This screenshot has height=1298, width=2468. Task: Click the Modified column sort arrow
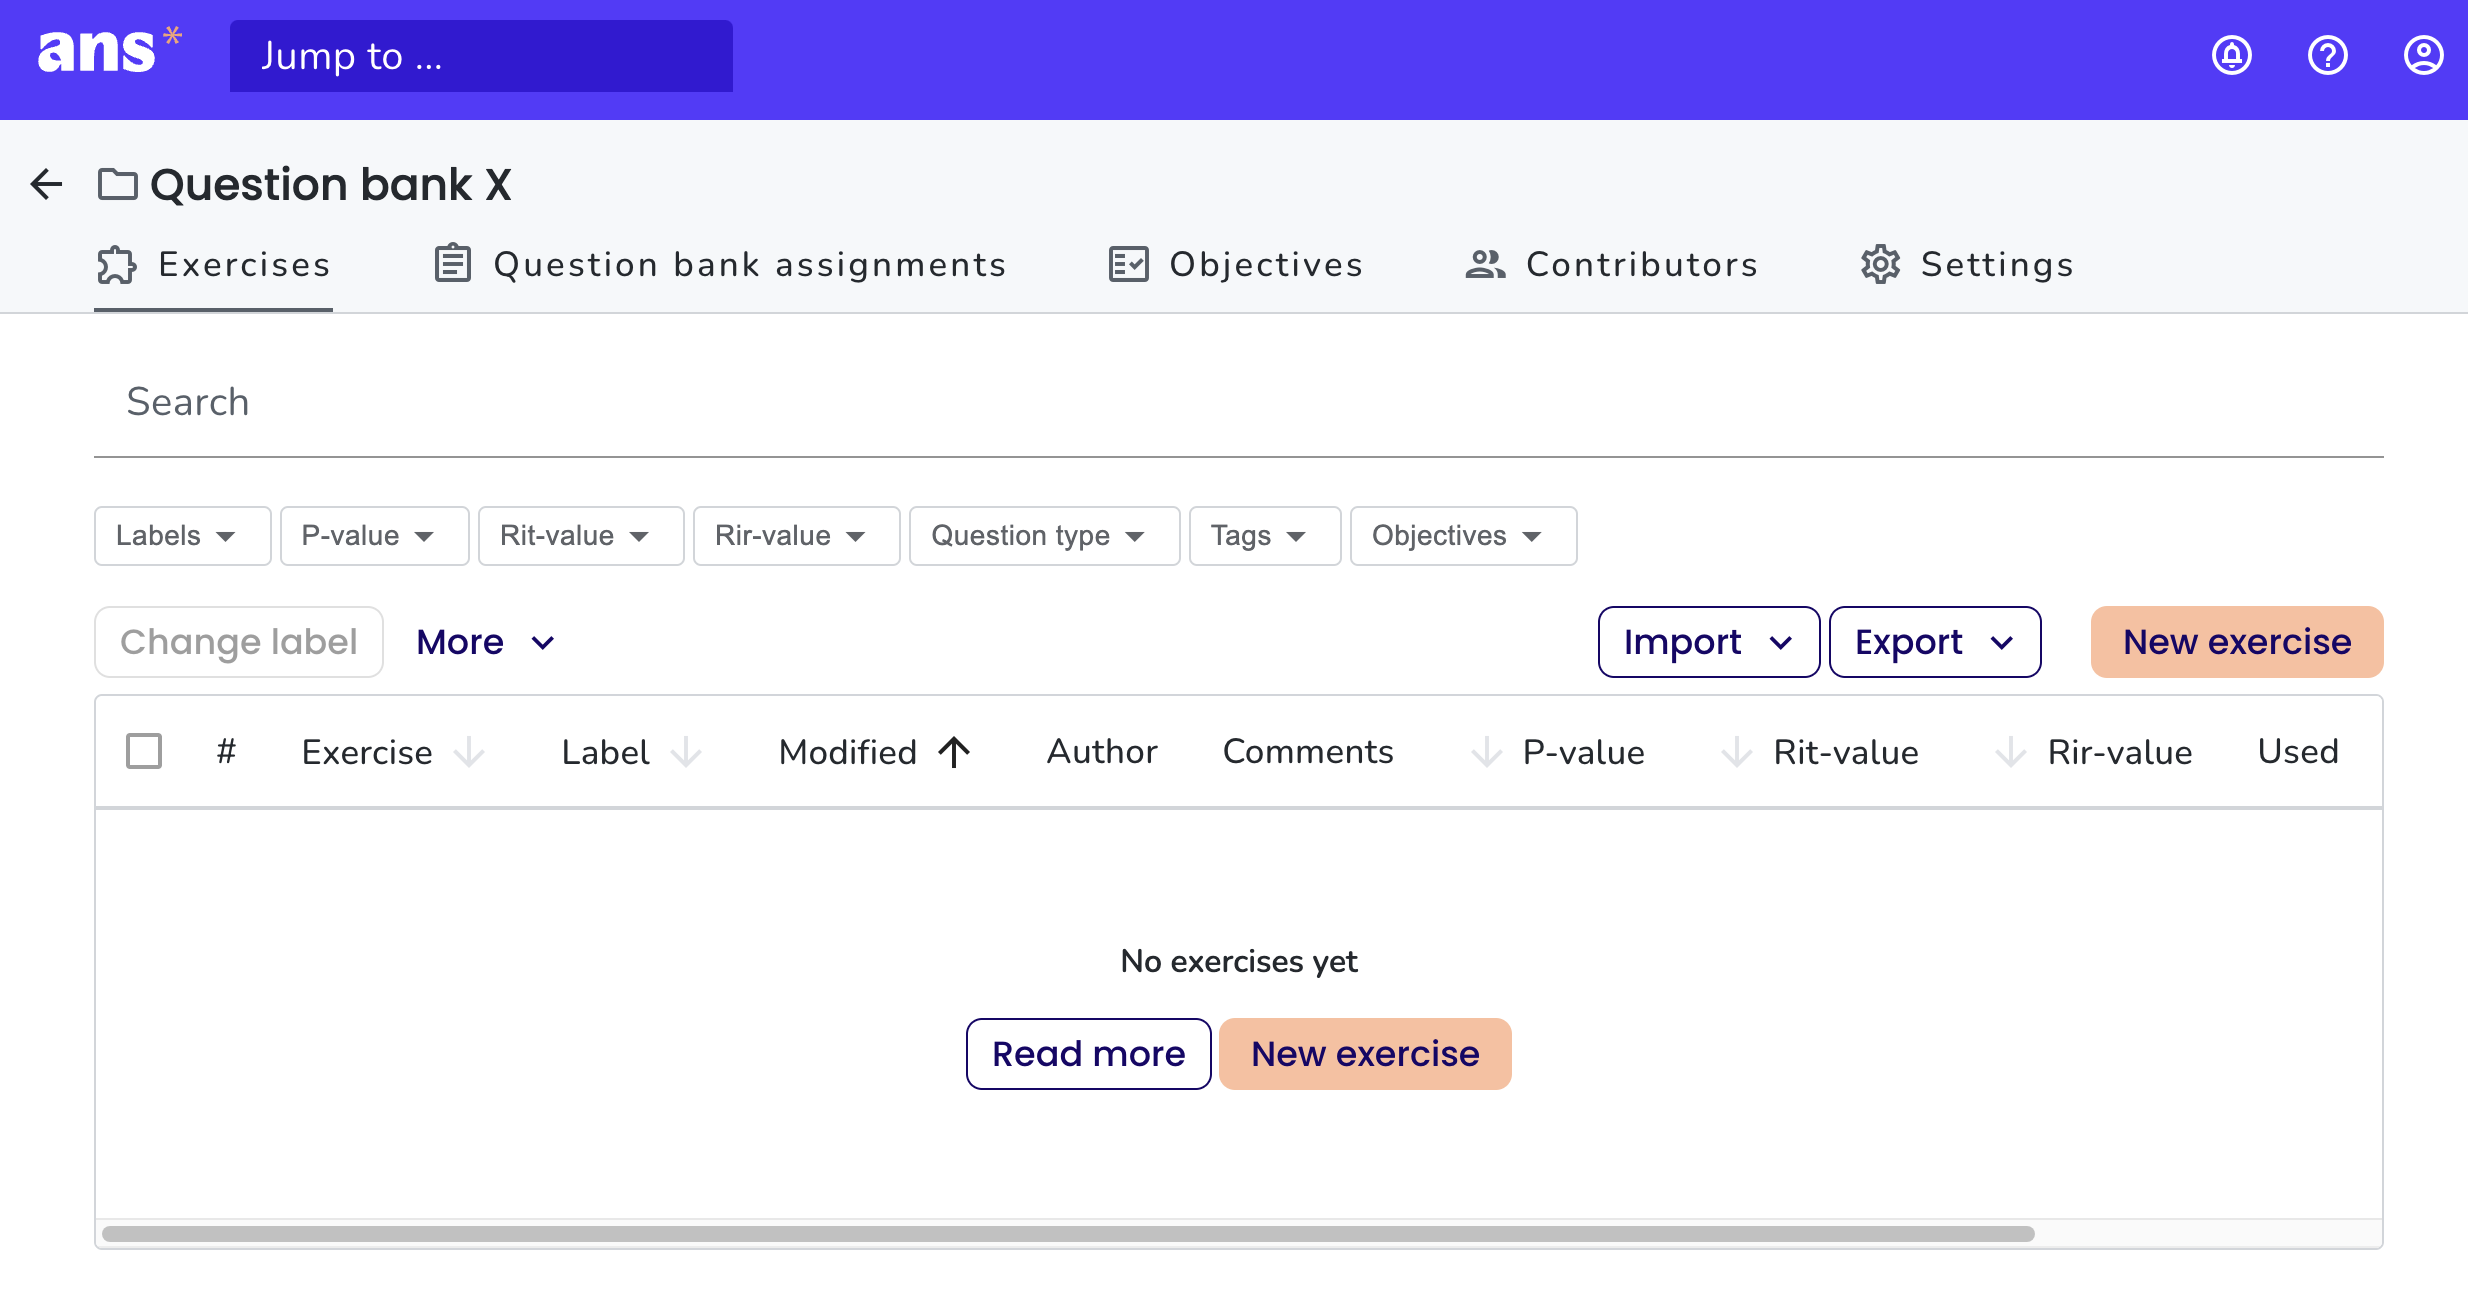pyautogui.click(x=955, y=752)
